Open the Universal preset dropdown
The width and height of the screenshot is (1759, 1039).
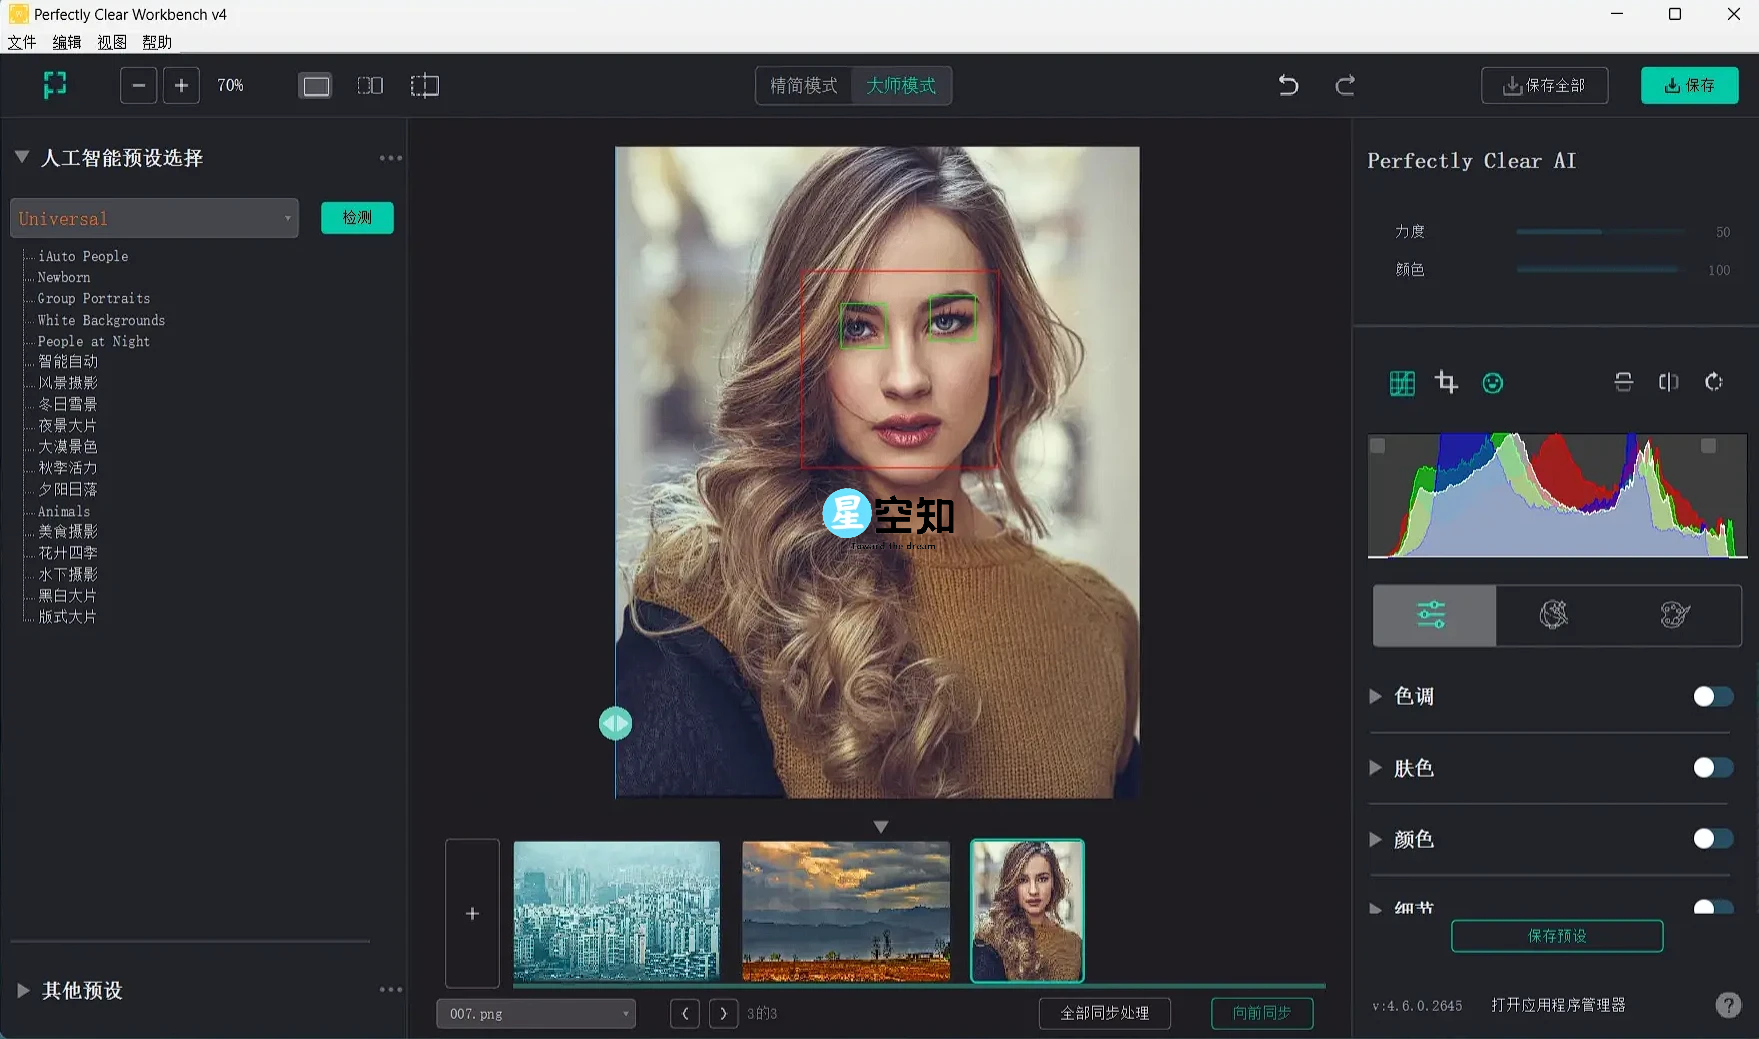click(x=154, y=218)
